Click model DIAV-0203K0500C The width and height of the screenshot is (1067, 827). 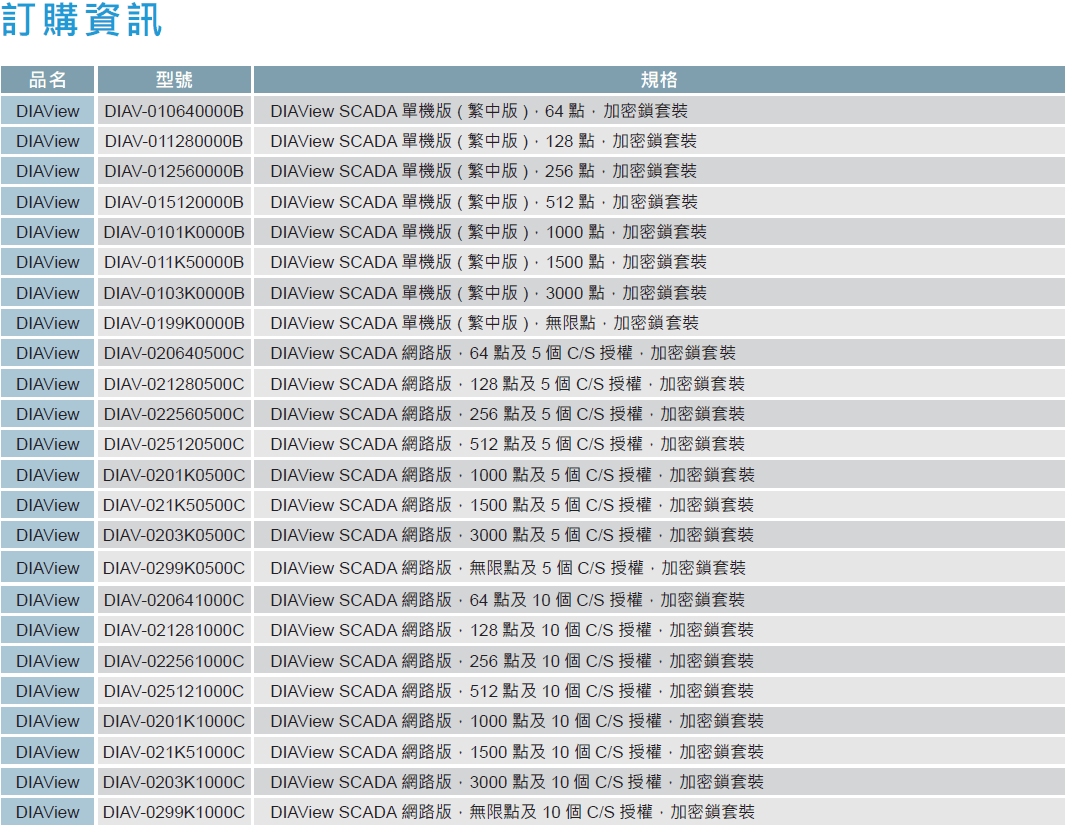174,535
